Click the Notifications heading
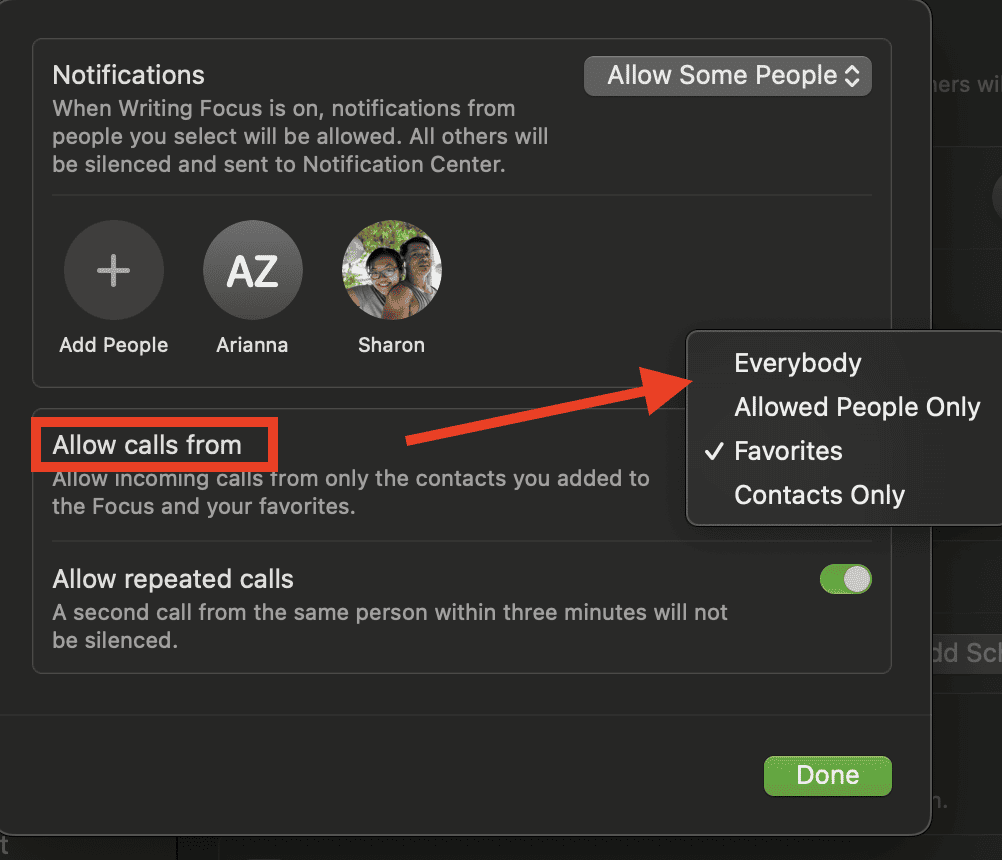 [128, 75]
